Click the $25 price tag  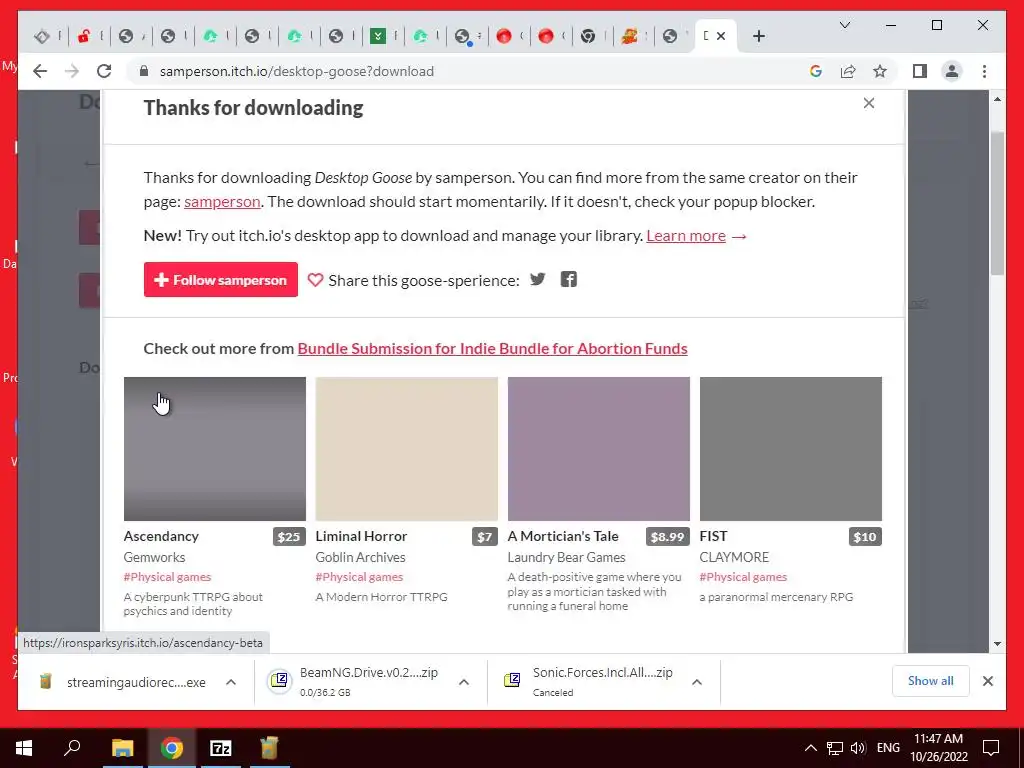(289, 537)
